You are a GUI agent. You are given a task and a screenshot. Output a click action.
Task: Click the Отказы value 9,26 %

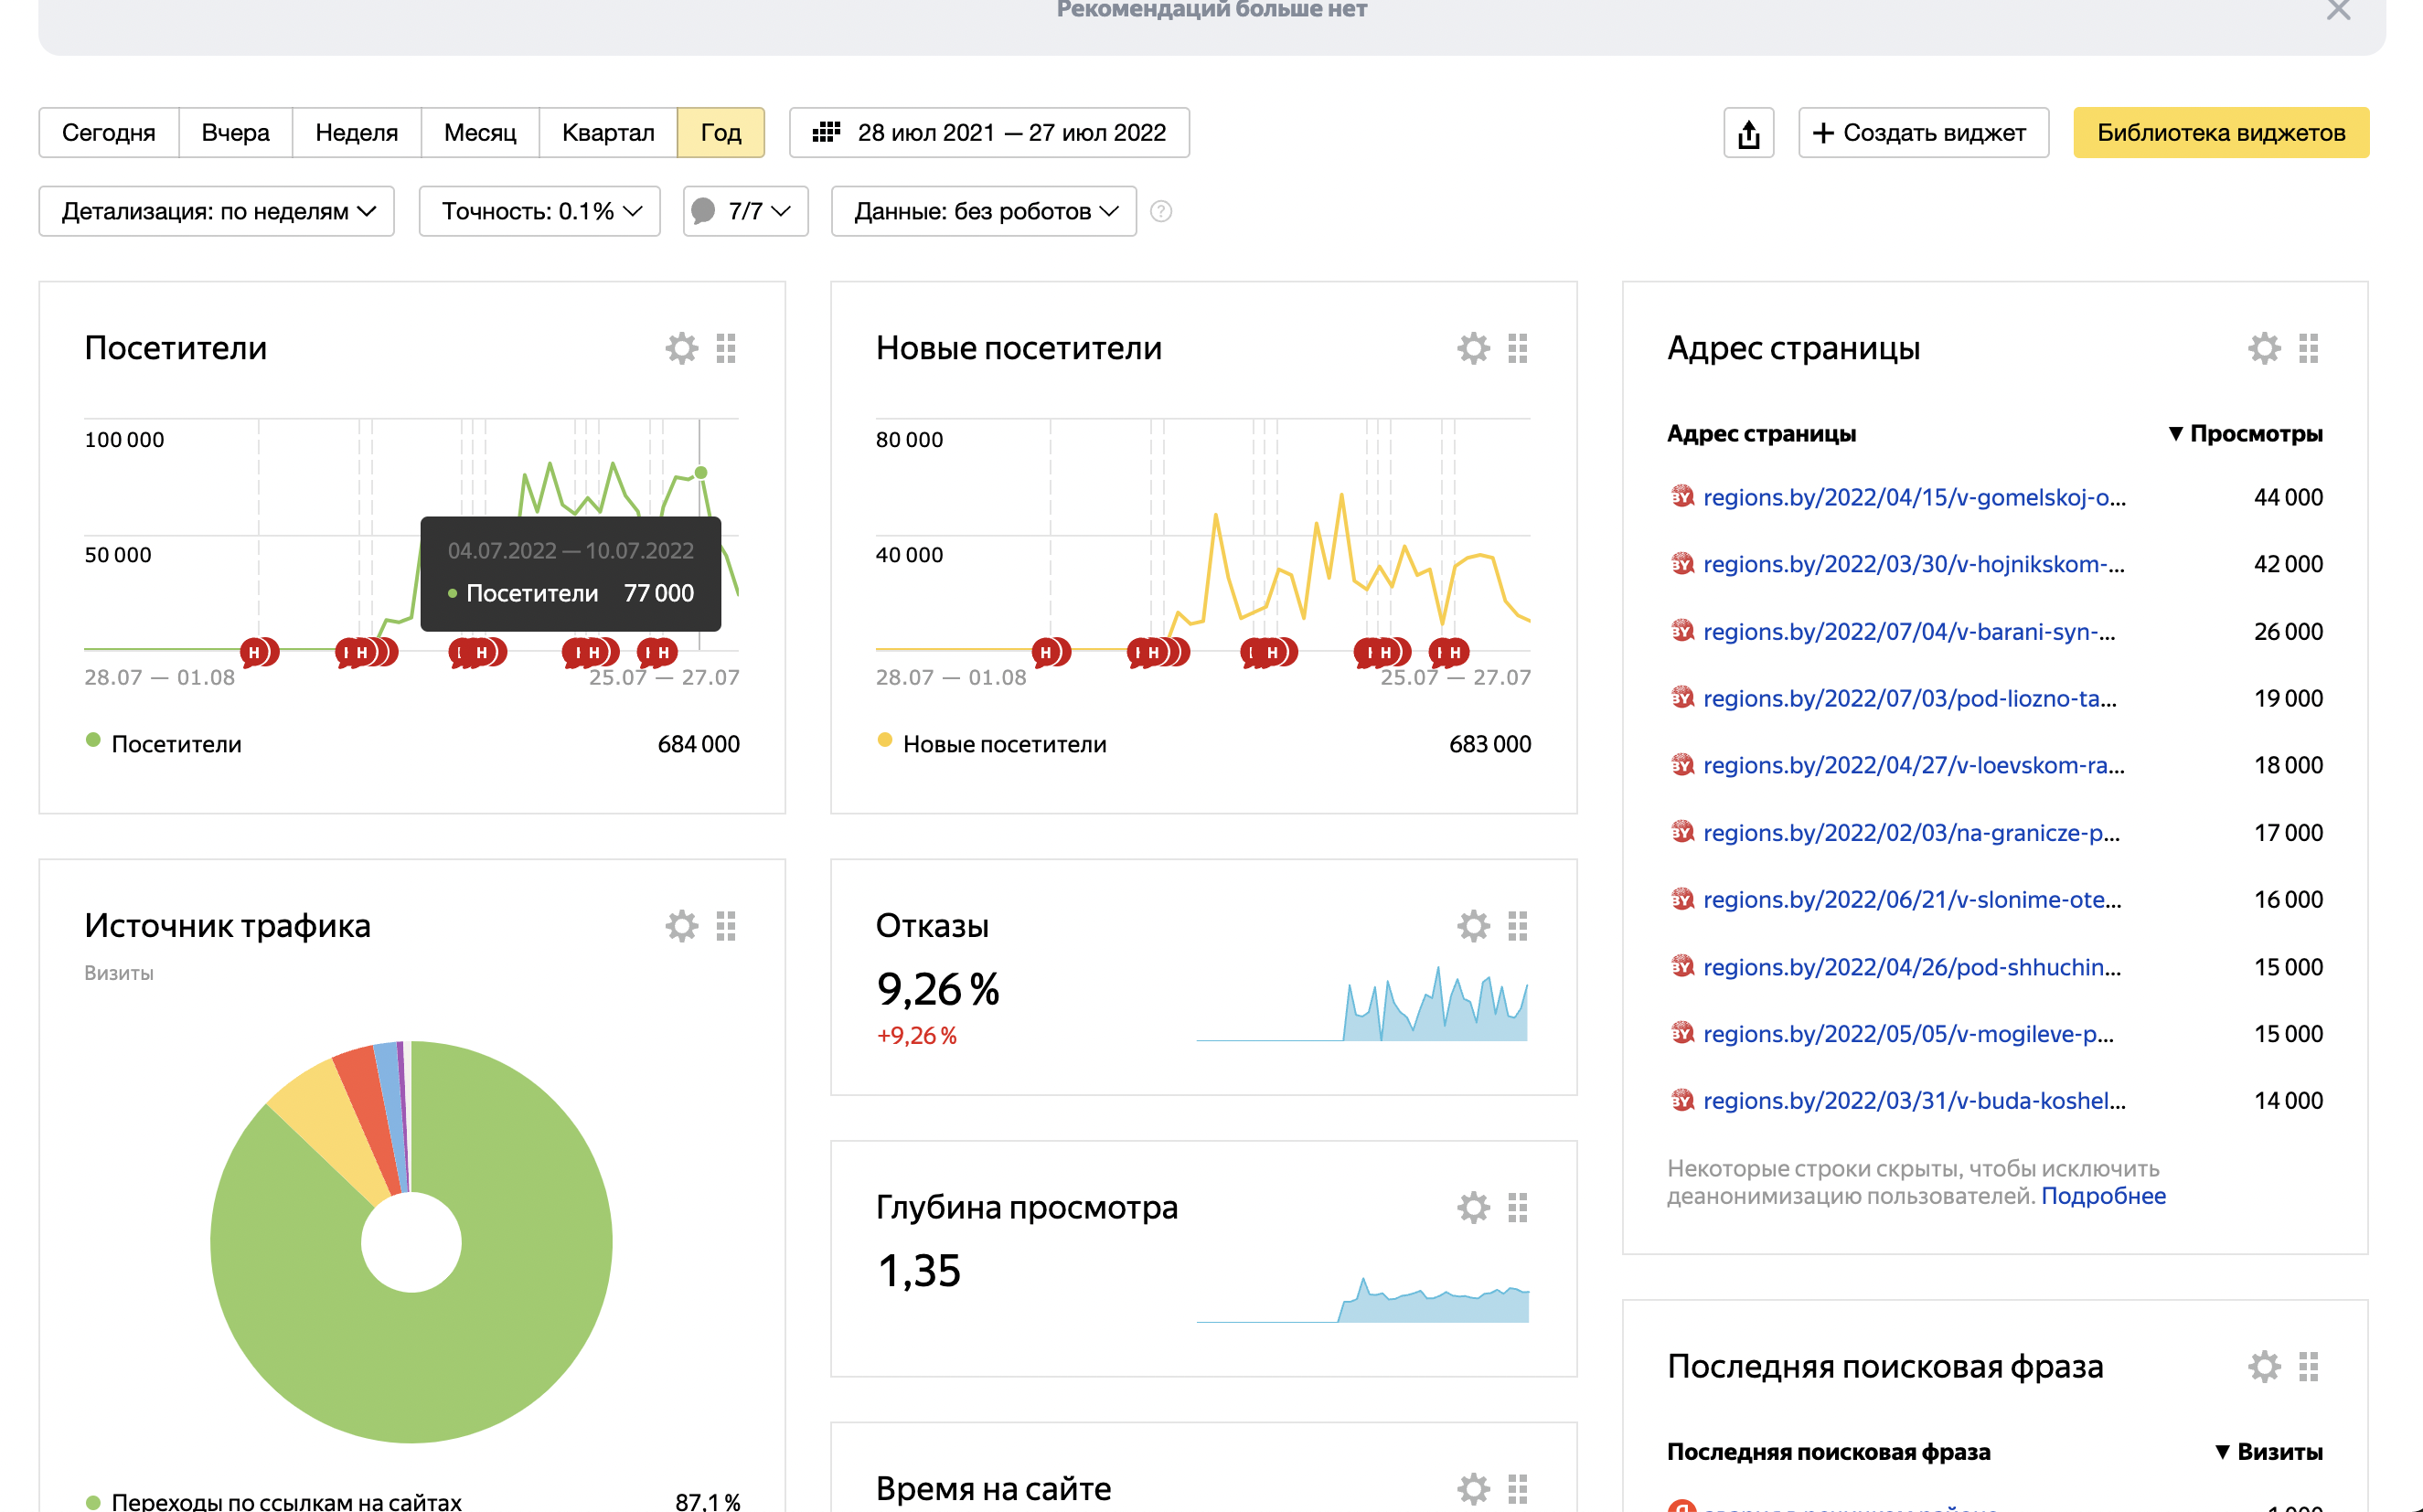(x=938, y=989)
